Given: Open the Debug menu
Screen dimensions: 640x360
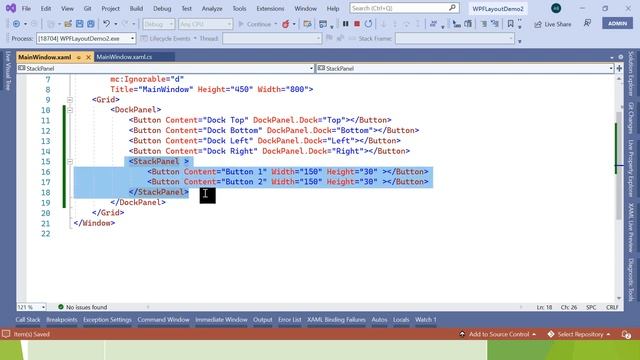Looking at the screenshot, I should (162, 8).
